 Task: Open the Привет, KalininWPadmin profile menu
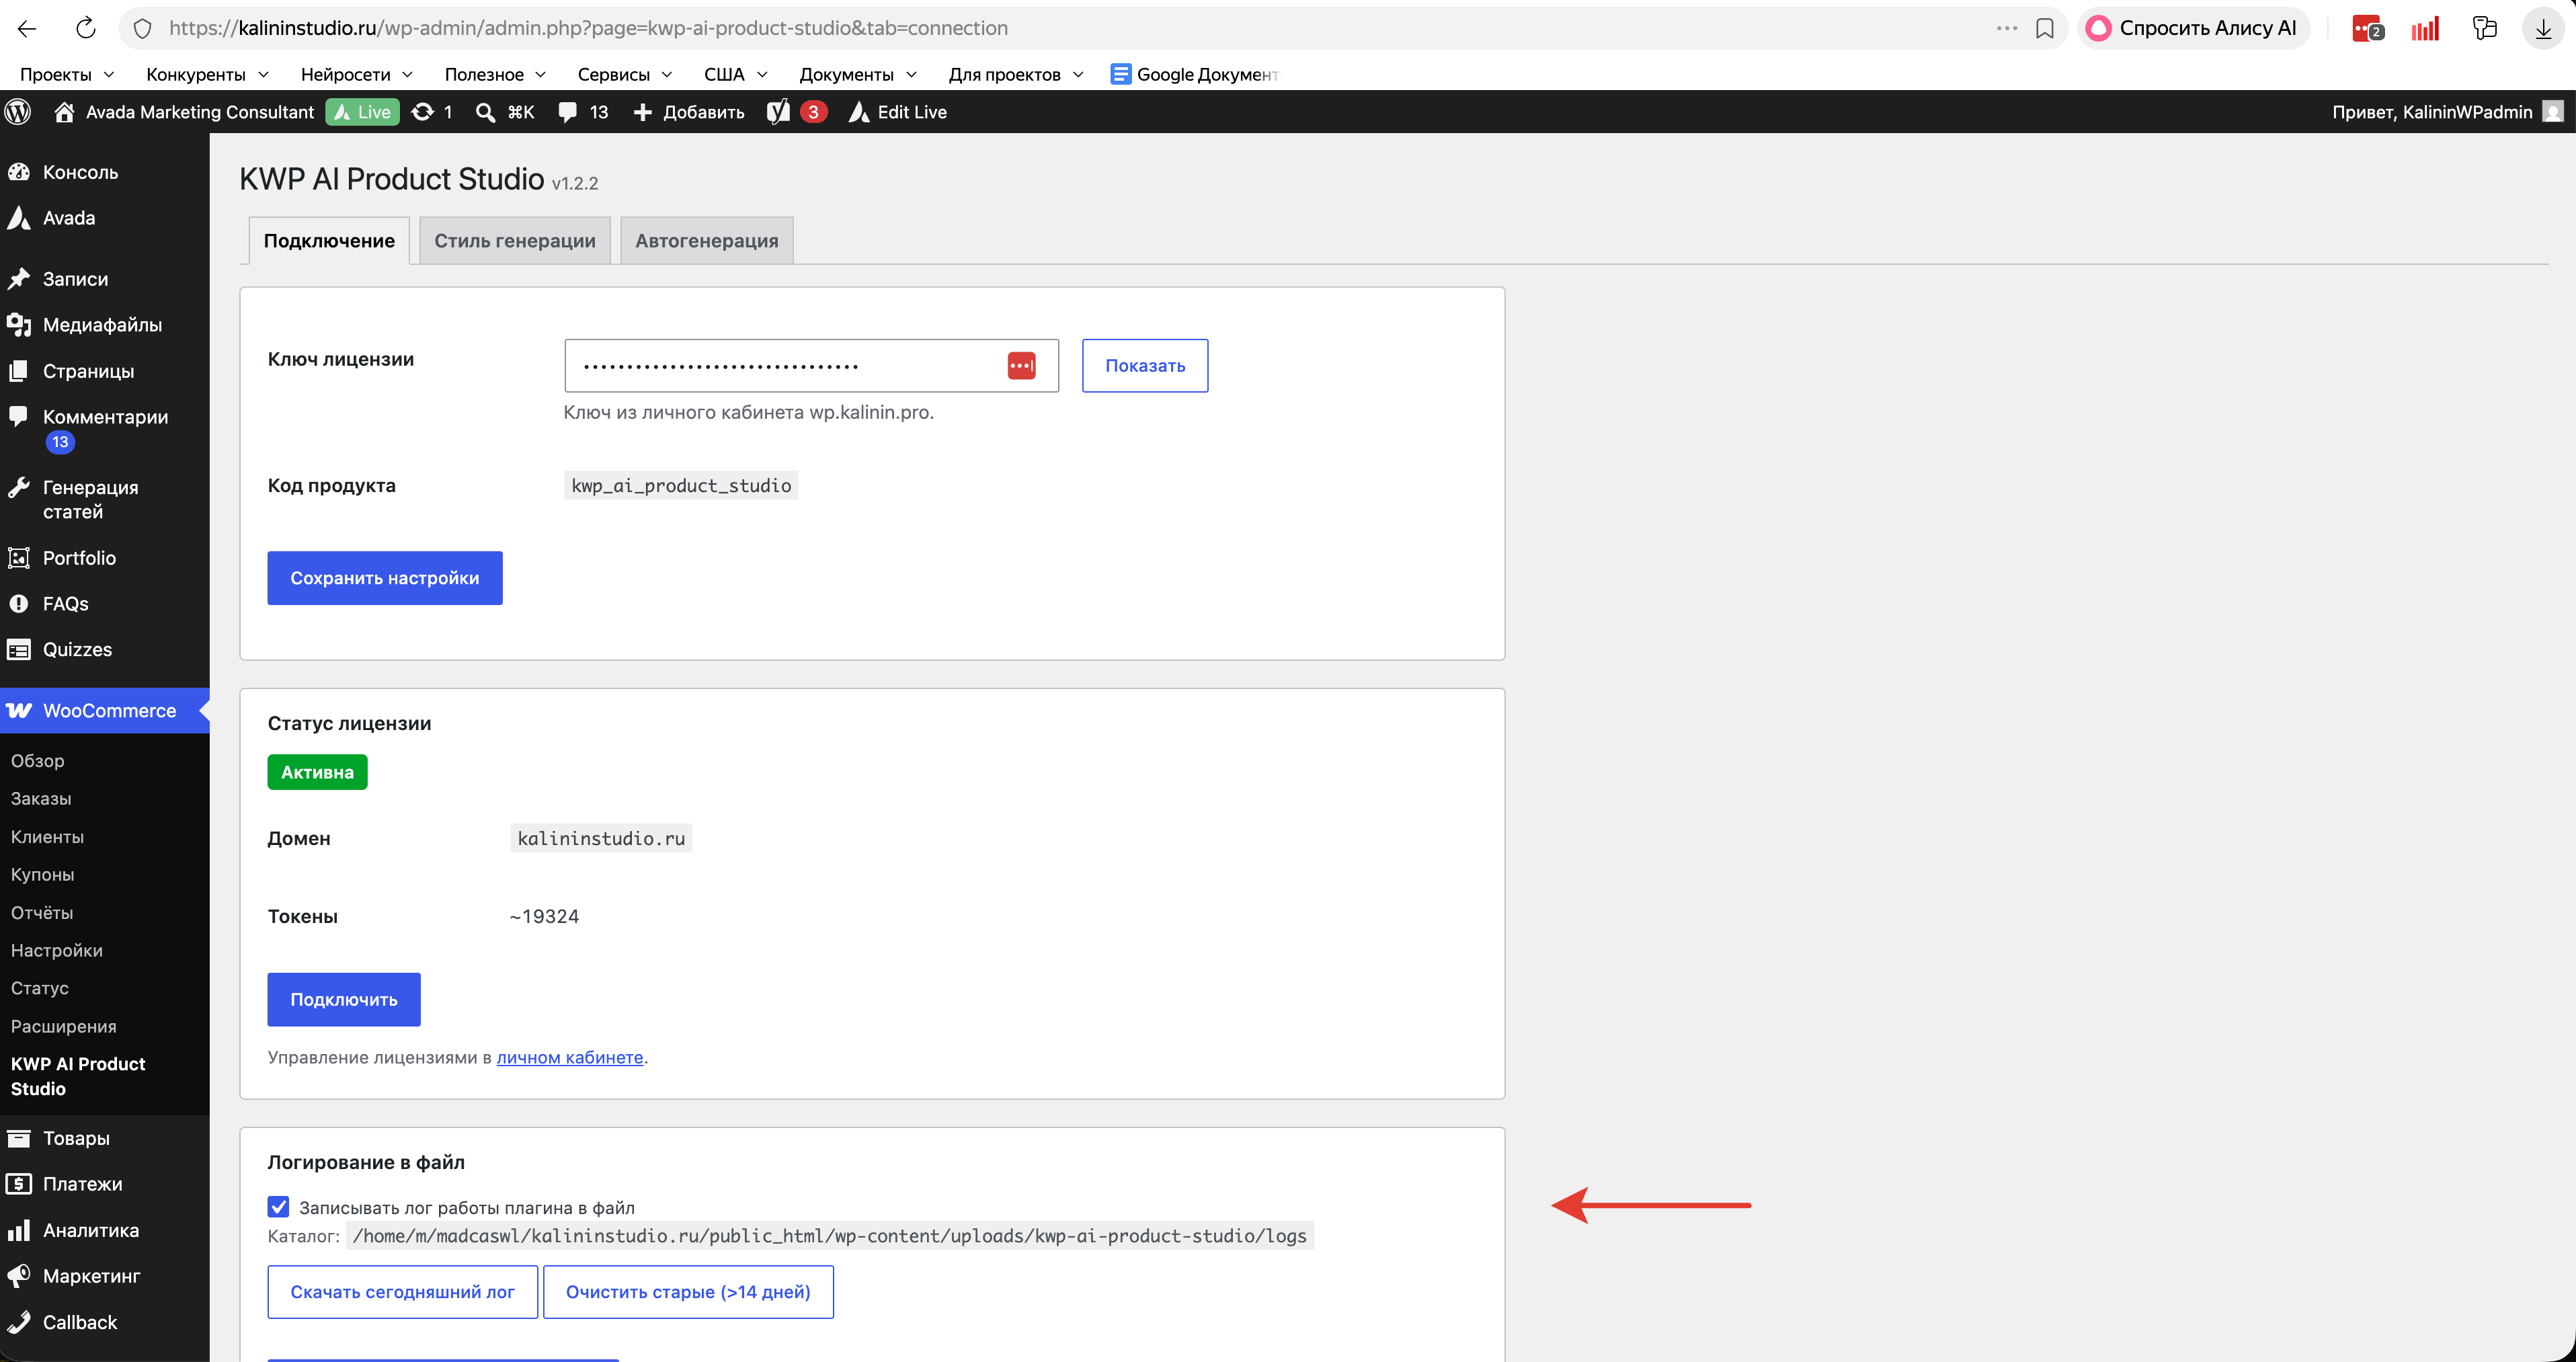click(2447, 112)
